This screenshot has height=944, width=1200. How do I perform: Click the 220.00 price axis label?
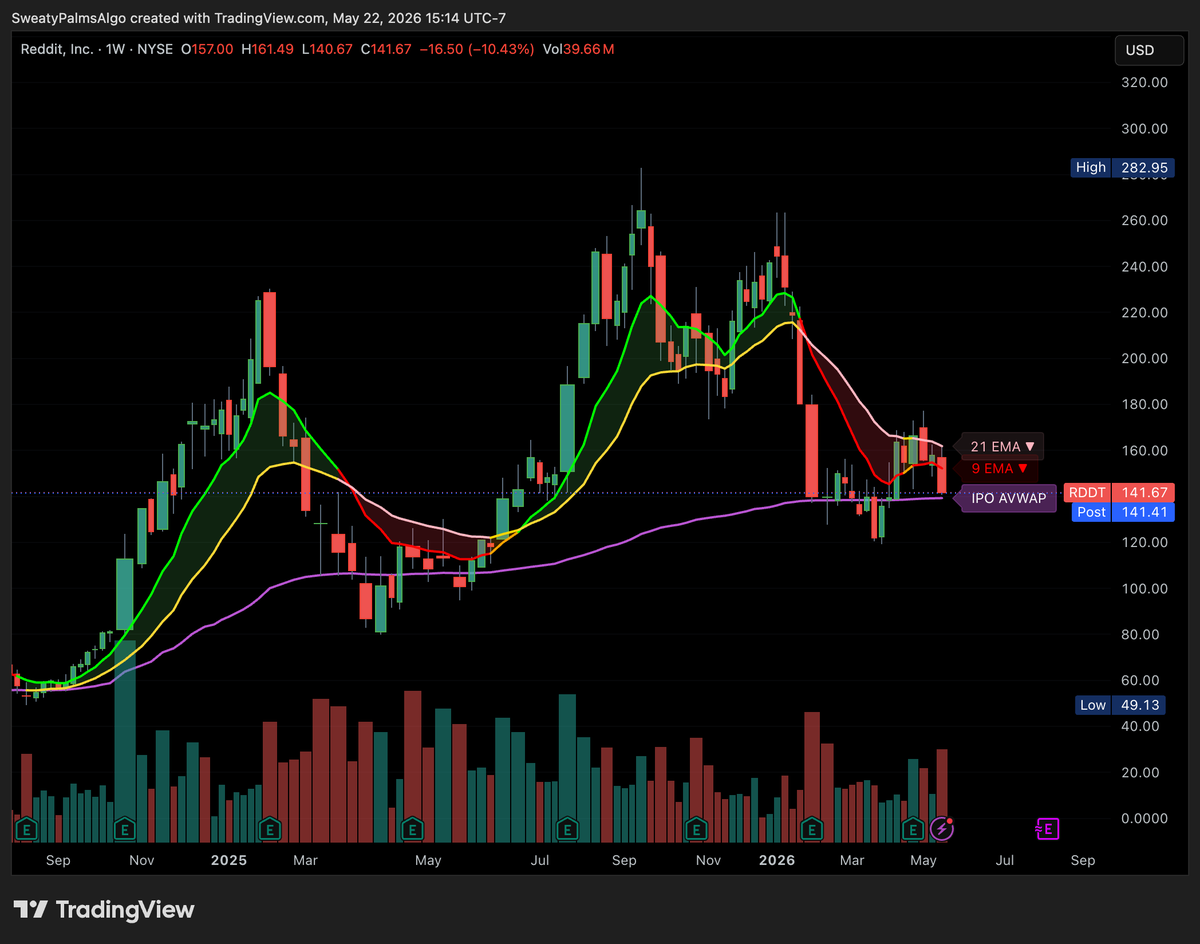point(1145,313)
